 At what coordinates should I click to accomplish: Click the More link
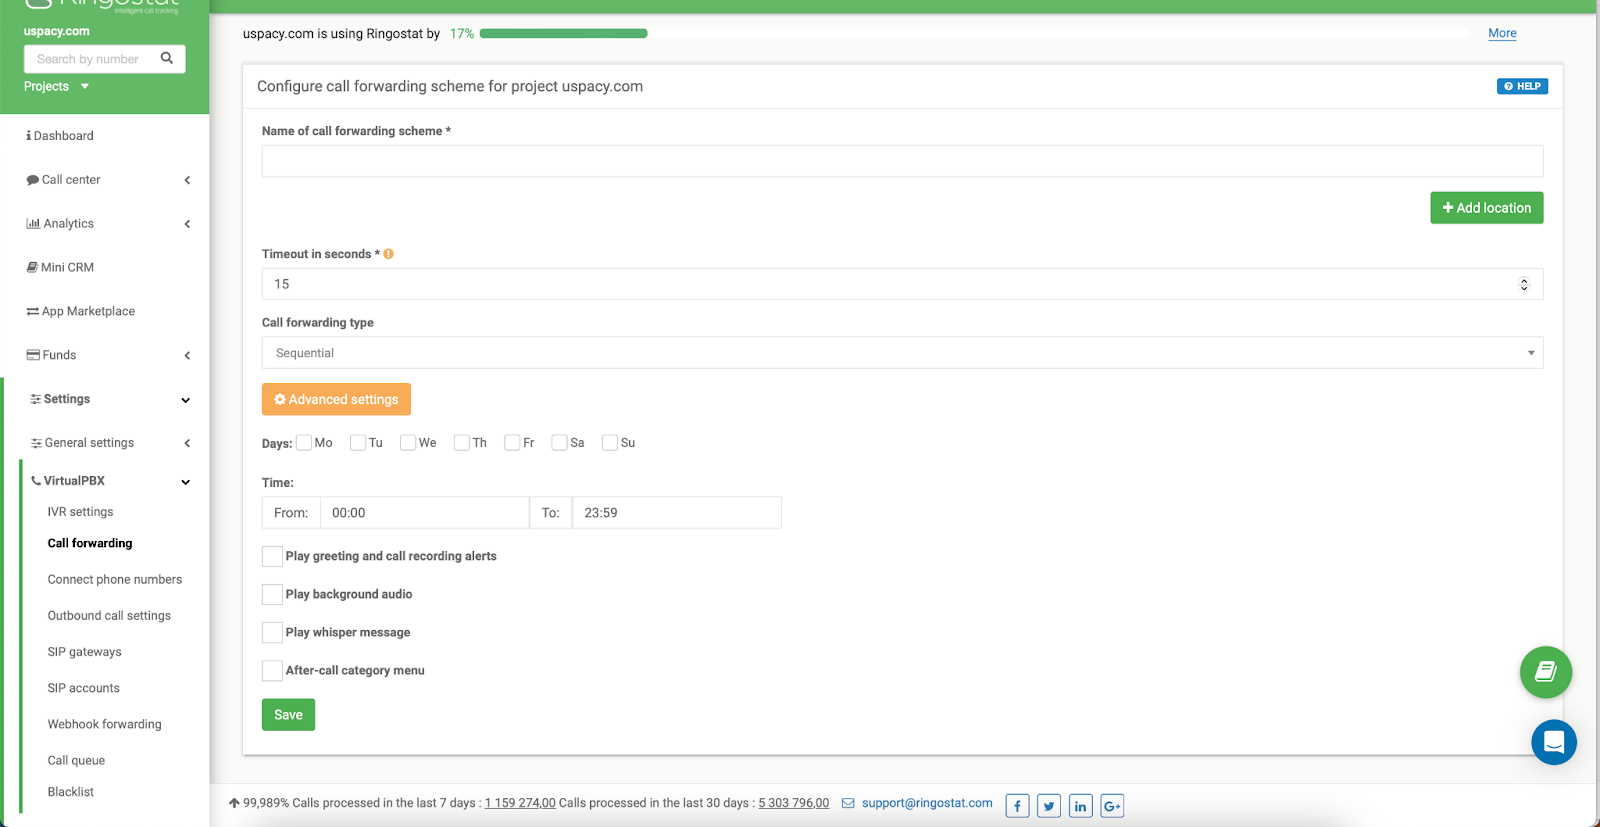tap(1502, 33)
